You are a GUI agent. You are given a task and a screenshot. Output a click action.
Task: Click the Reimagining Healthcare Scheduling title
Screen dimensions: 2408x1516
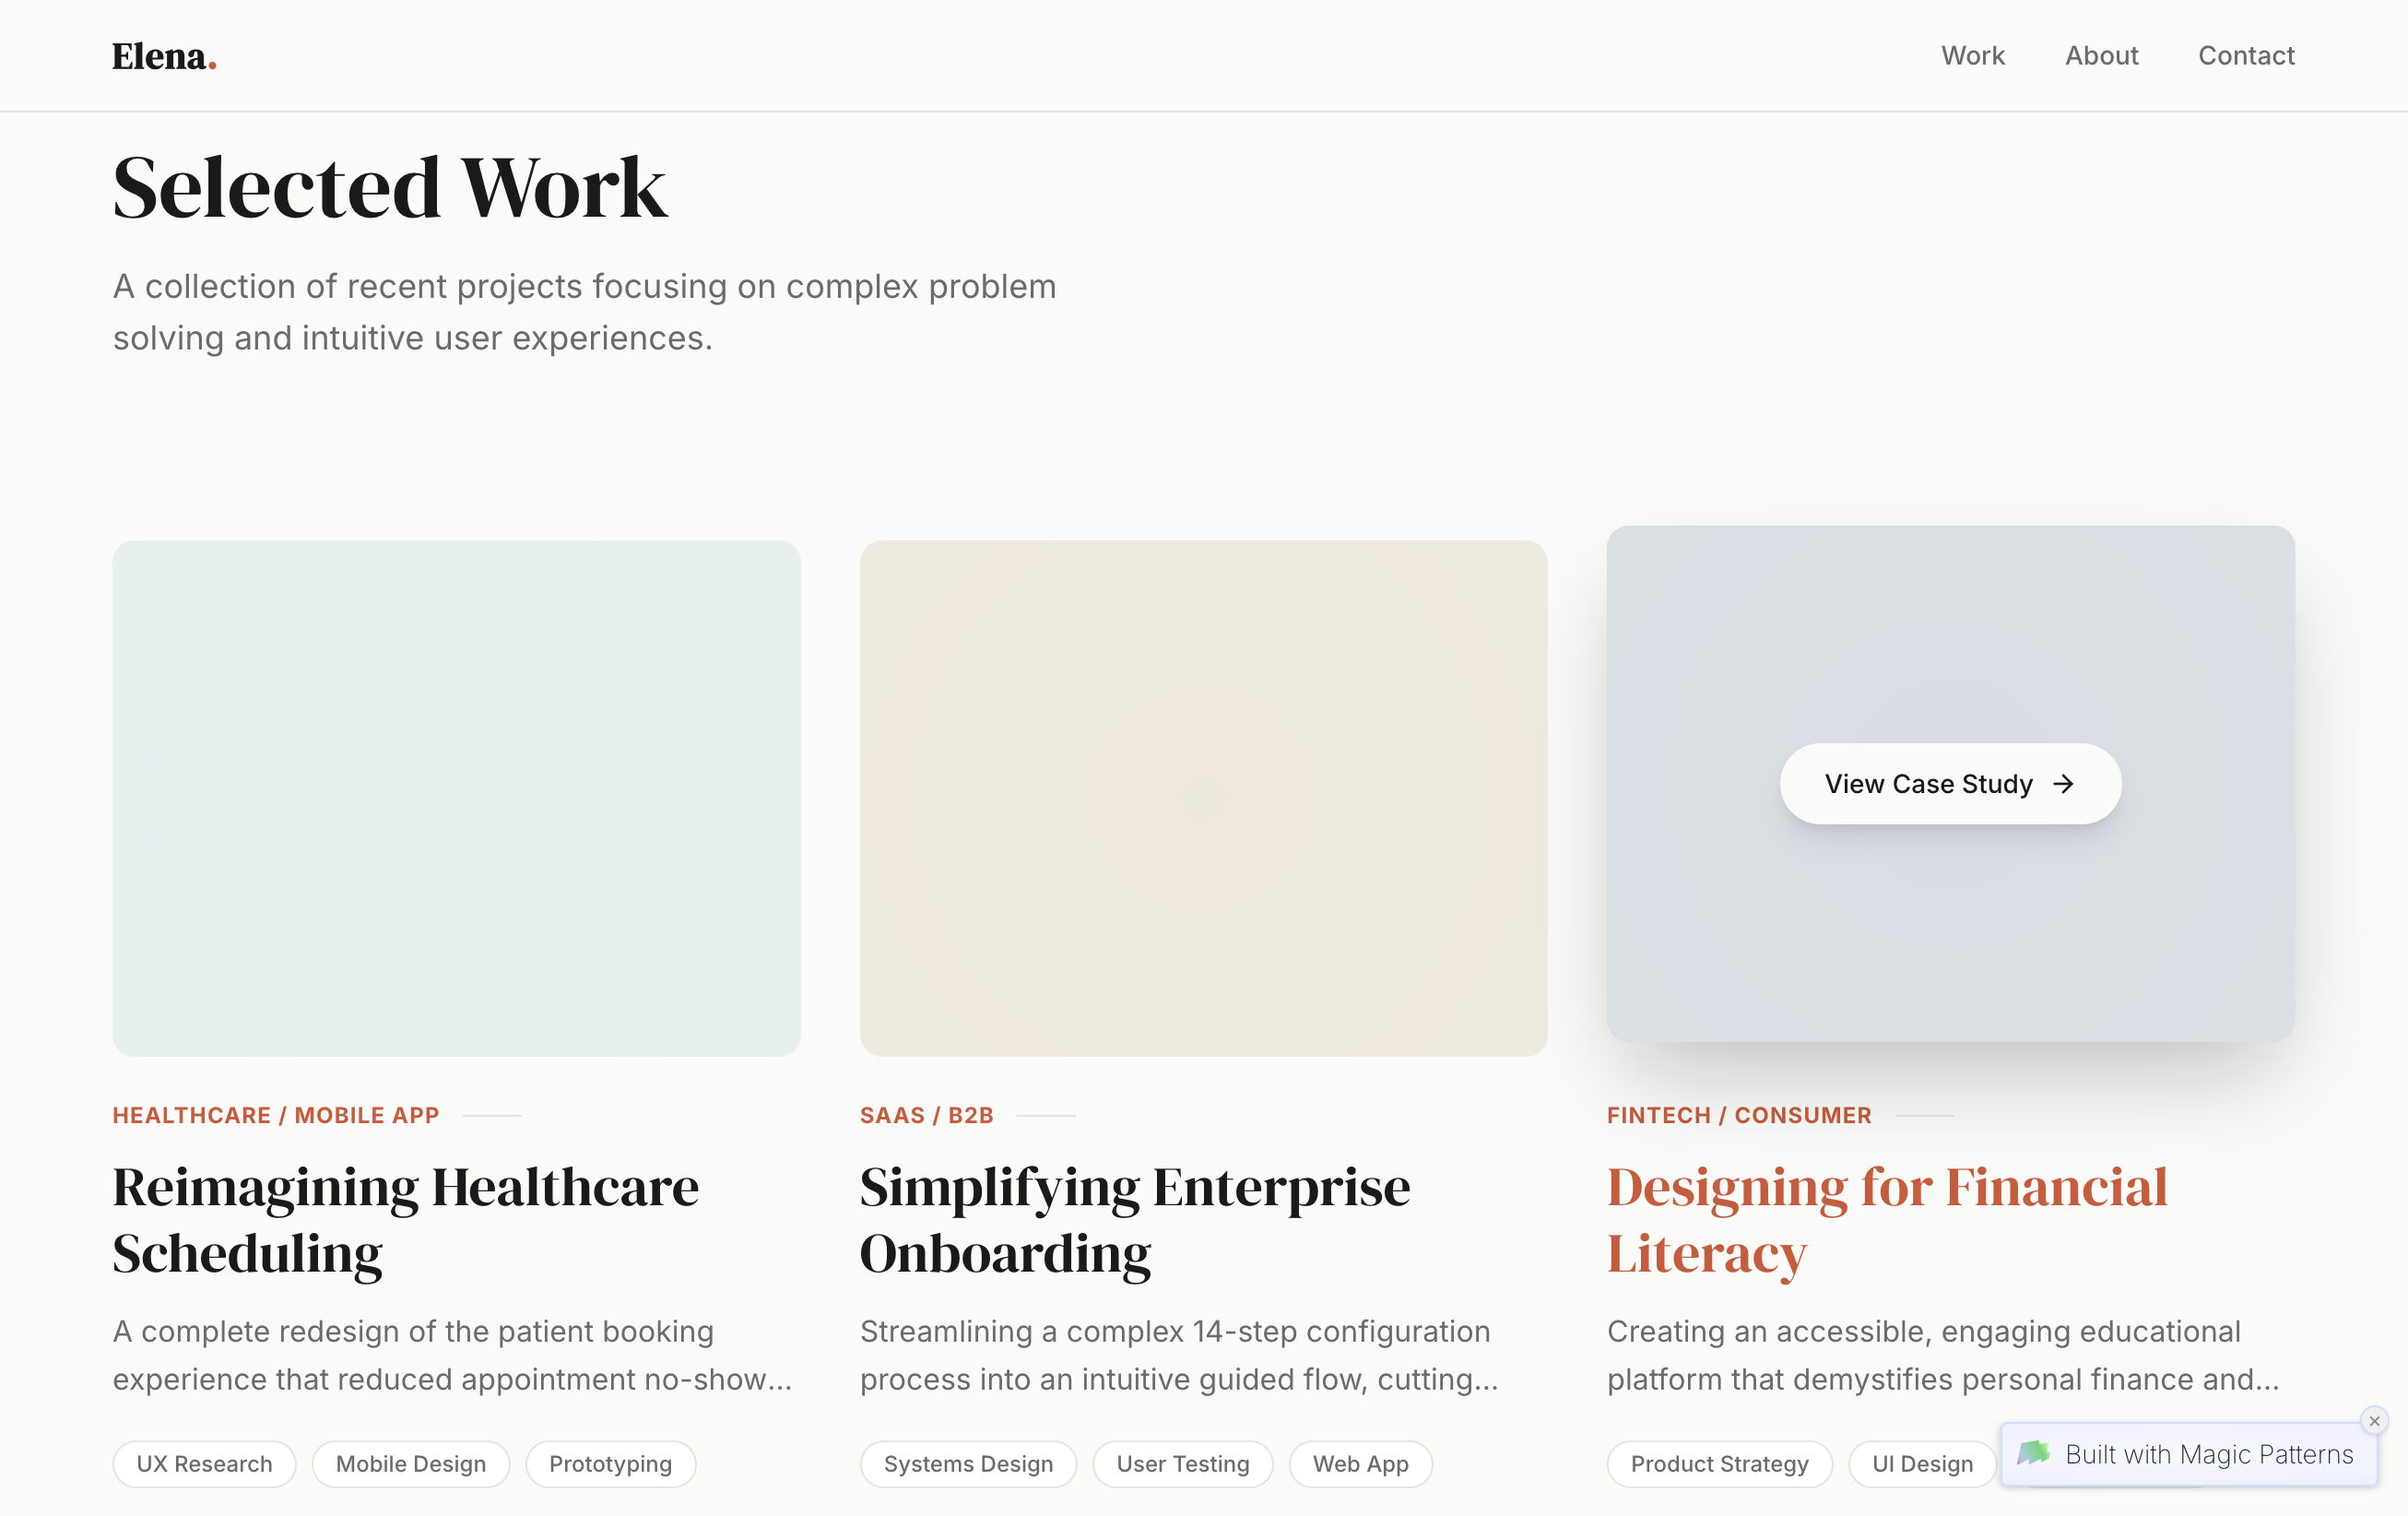point(405,1219)
